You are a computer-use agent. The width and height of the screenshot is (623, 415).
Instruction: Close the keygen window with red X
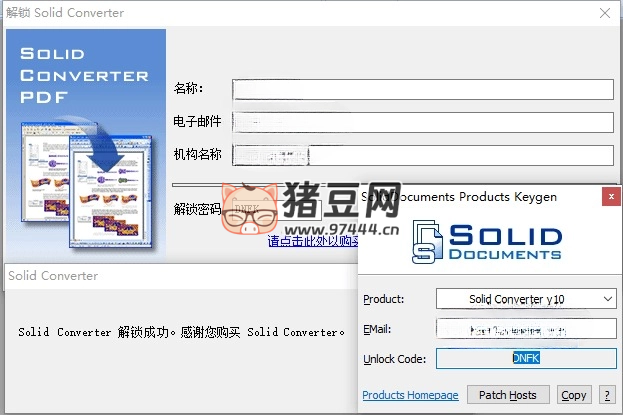[x=610, y=197]
